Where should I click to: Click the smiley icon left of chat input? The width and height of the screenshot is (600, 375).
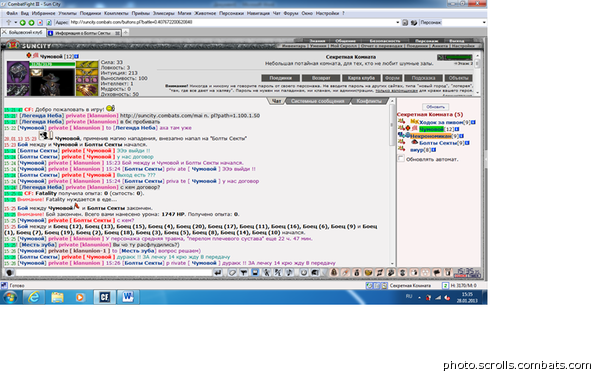click(x=10, y=272)
